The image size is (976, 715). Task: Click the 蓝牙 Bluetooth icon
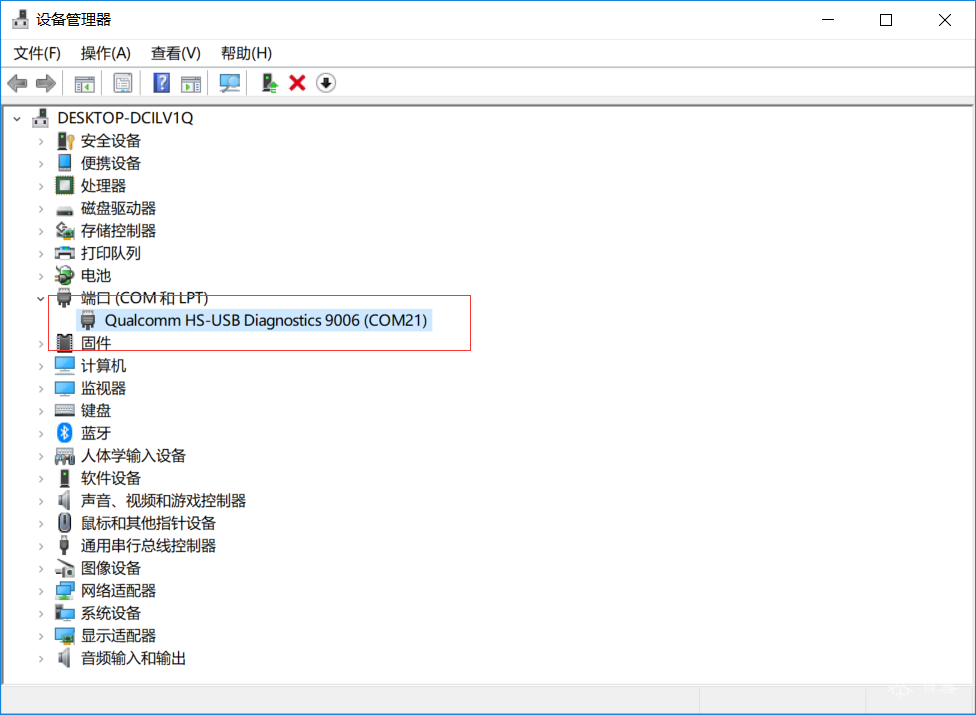pyautogui.click(x=65, y=432)
